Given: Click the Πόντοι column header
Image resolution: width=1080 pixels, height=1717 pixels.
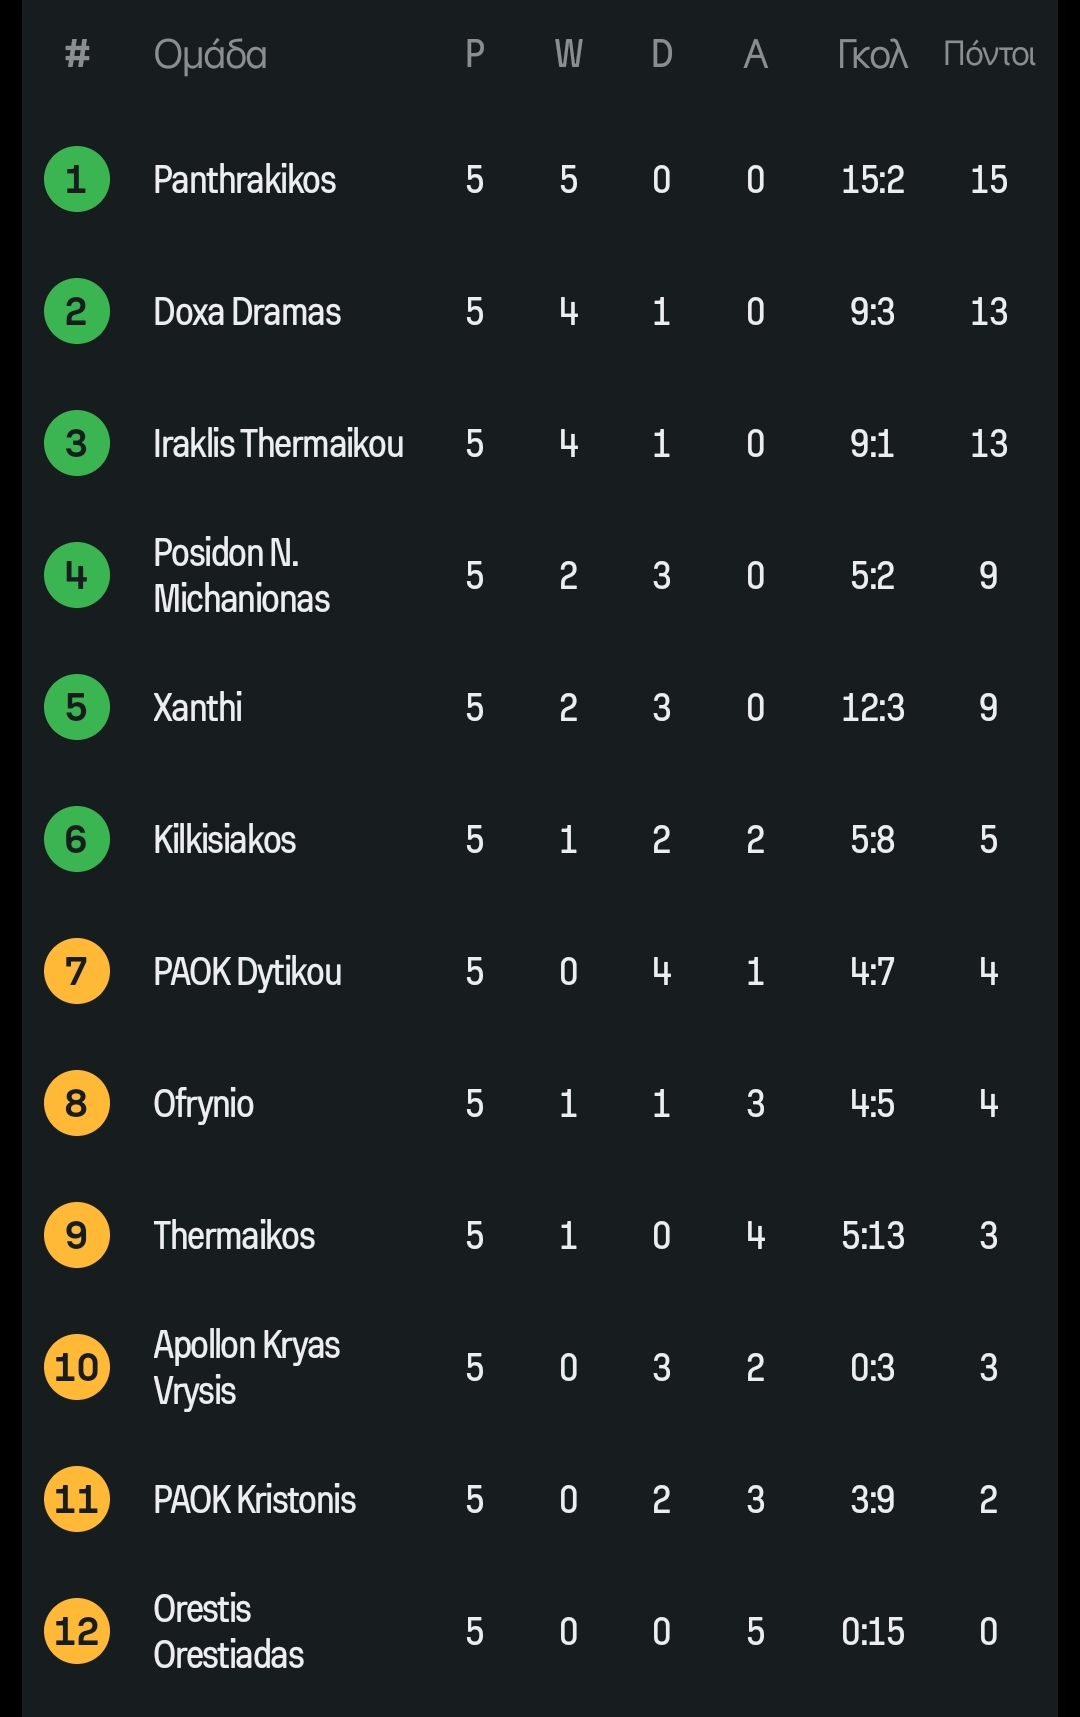Looking at the screenshot, I should (x=989, y=54).
